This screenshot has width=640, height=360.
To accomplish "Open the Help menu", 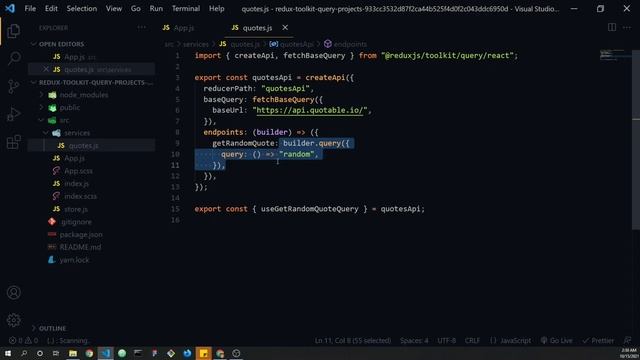I will pyautogui.click(x=216, y=9).
